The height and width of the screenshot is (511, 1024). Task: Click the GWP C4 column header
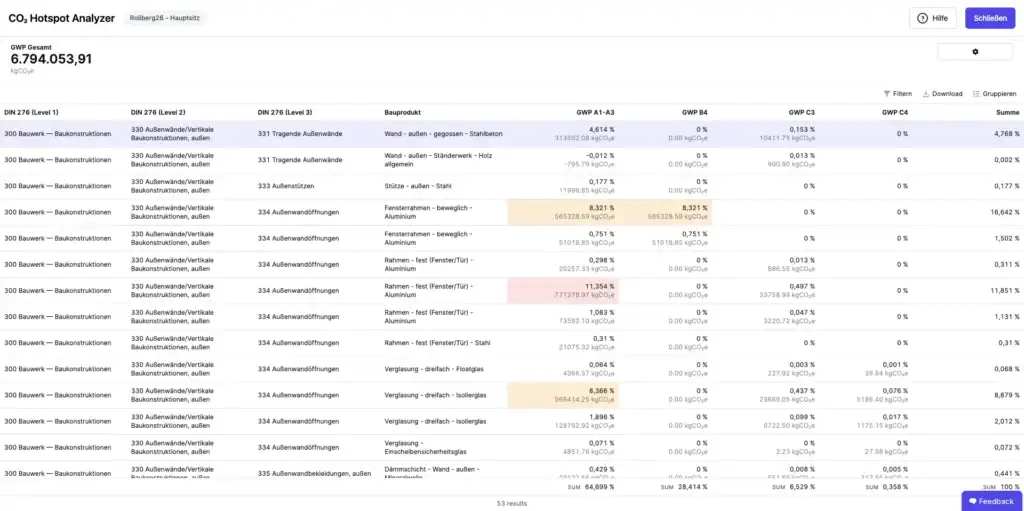pos(895,112)
